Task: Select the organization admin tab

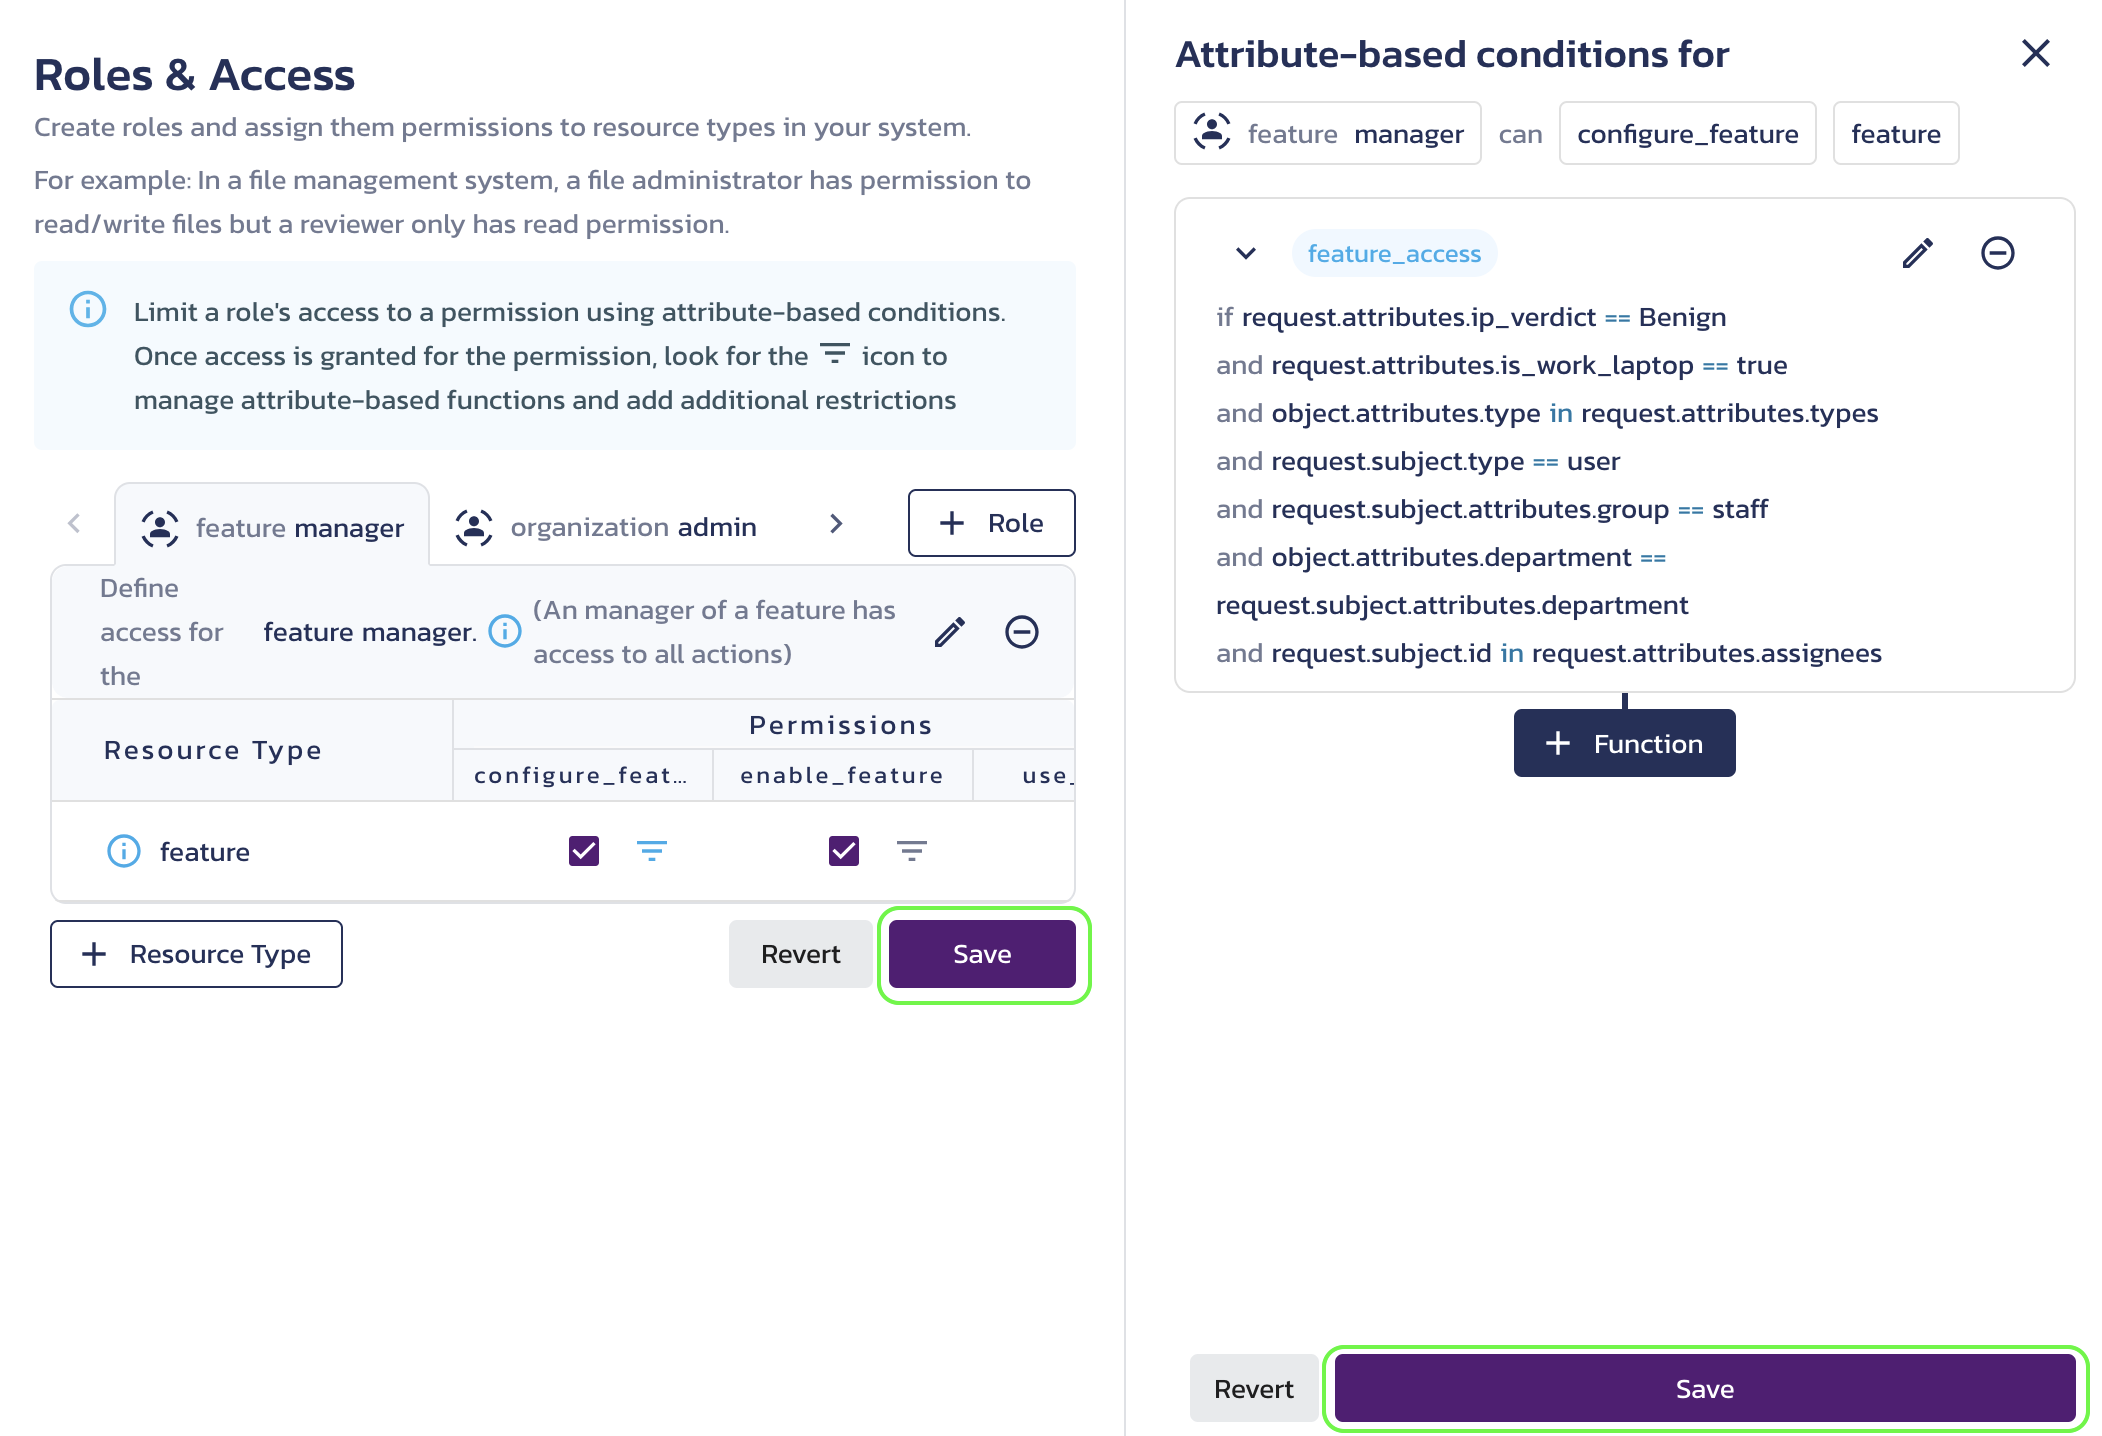Action: point(634,524)
